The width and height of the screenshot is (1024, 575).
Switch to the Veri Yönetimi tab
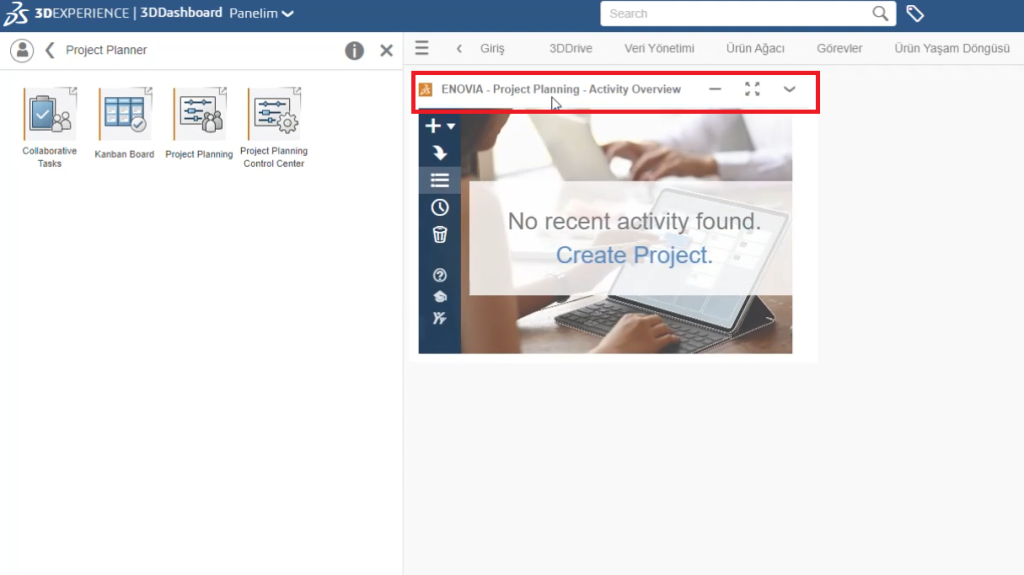pos(659,49)
